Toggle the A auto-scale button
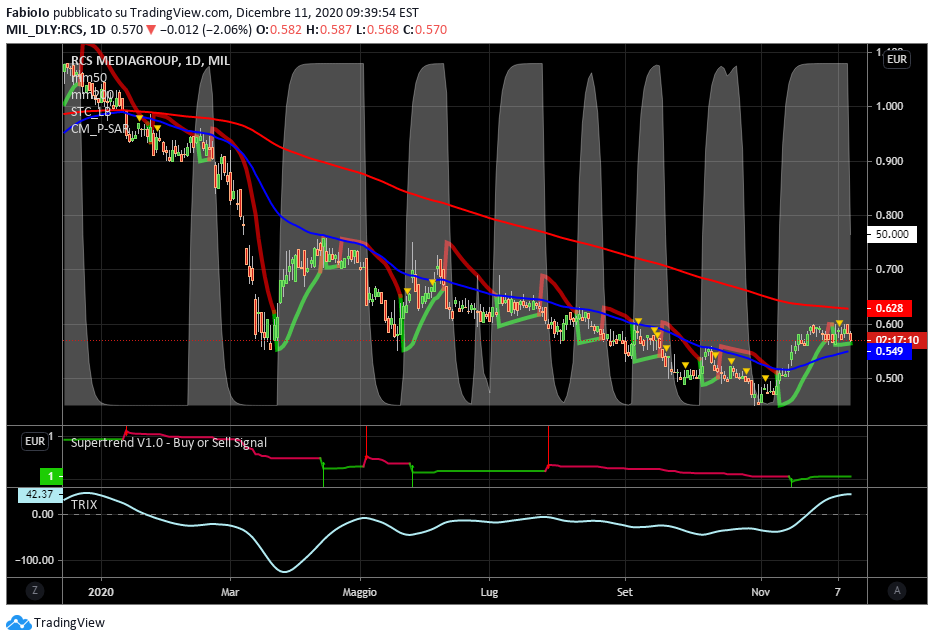Viewport: 934px width, 641px height. [897, 591]
